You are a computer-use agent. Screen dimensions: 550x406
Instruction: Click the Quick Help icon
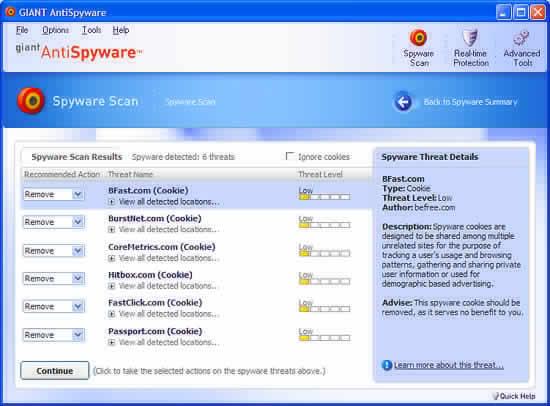[x=495, y=396]
